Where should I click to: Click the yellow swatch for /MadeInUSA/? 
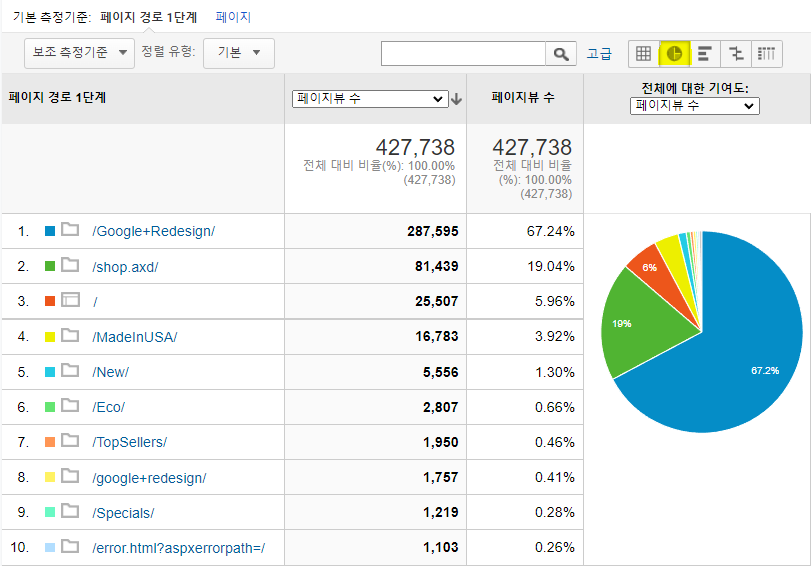(50, 337)
